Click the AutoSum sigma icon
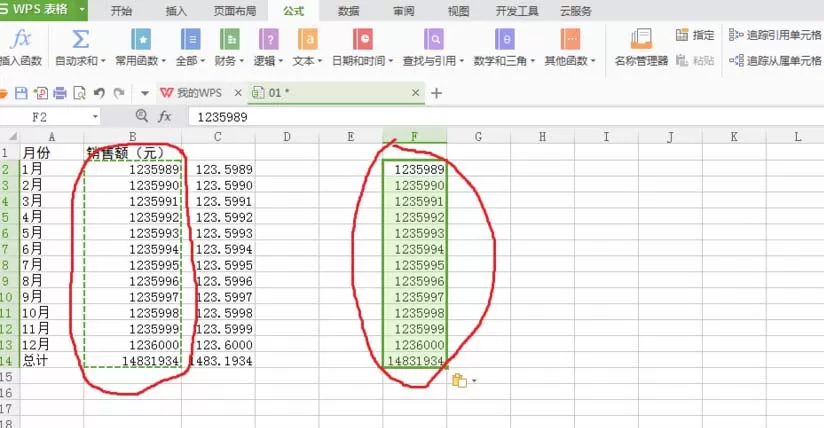Screen dimensions: 824x428 (80, 39)
